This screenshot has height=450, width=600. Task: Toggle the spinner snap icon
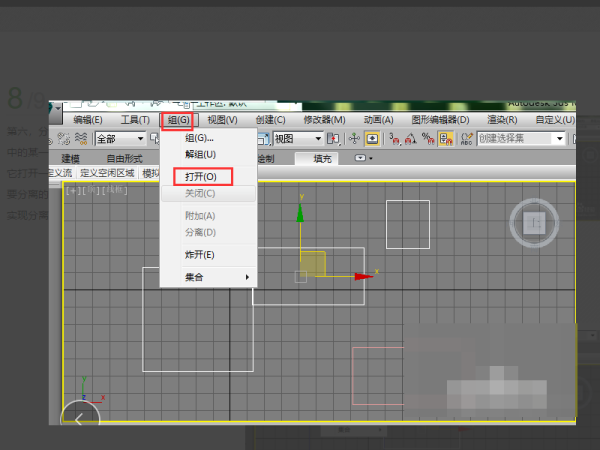point(446,139)
